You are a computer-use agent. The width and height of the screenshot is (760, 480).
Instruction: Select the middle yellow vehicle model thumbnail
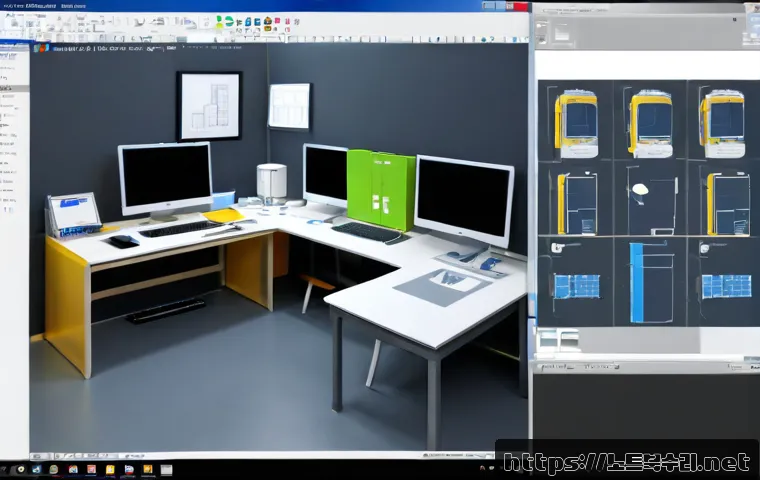coord(651,123)
